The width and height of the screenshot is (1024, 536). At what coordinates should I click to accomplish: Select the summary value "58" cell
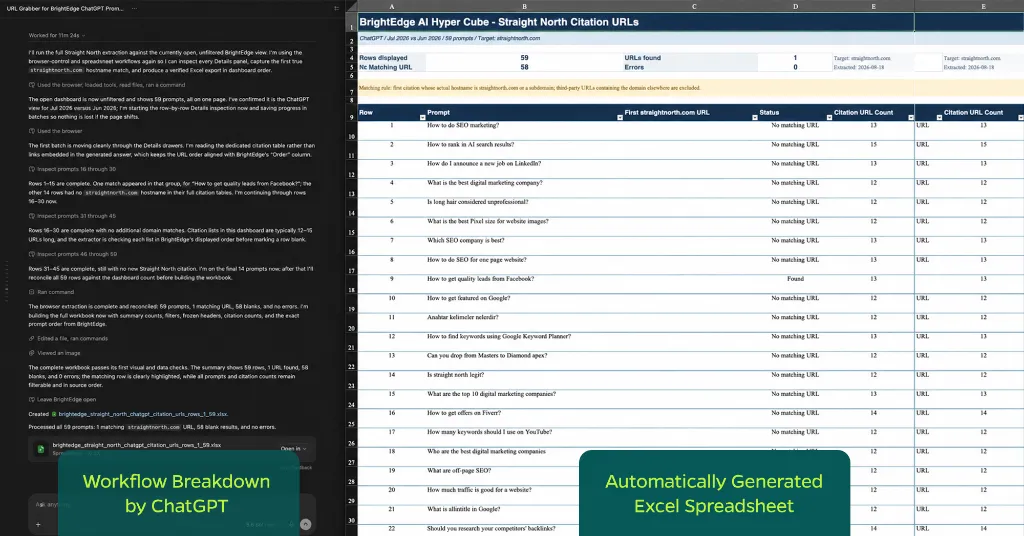click(x=524, y=67)
